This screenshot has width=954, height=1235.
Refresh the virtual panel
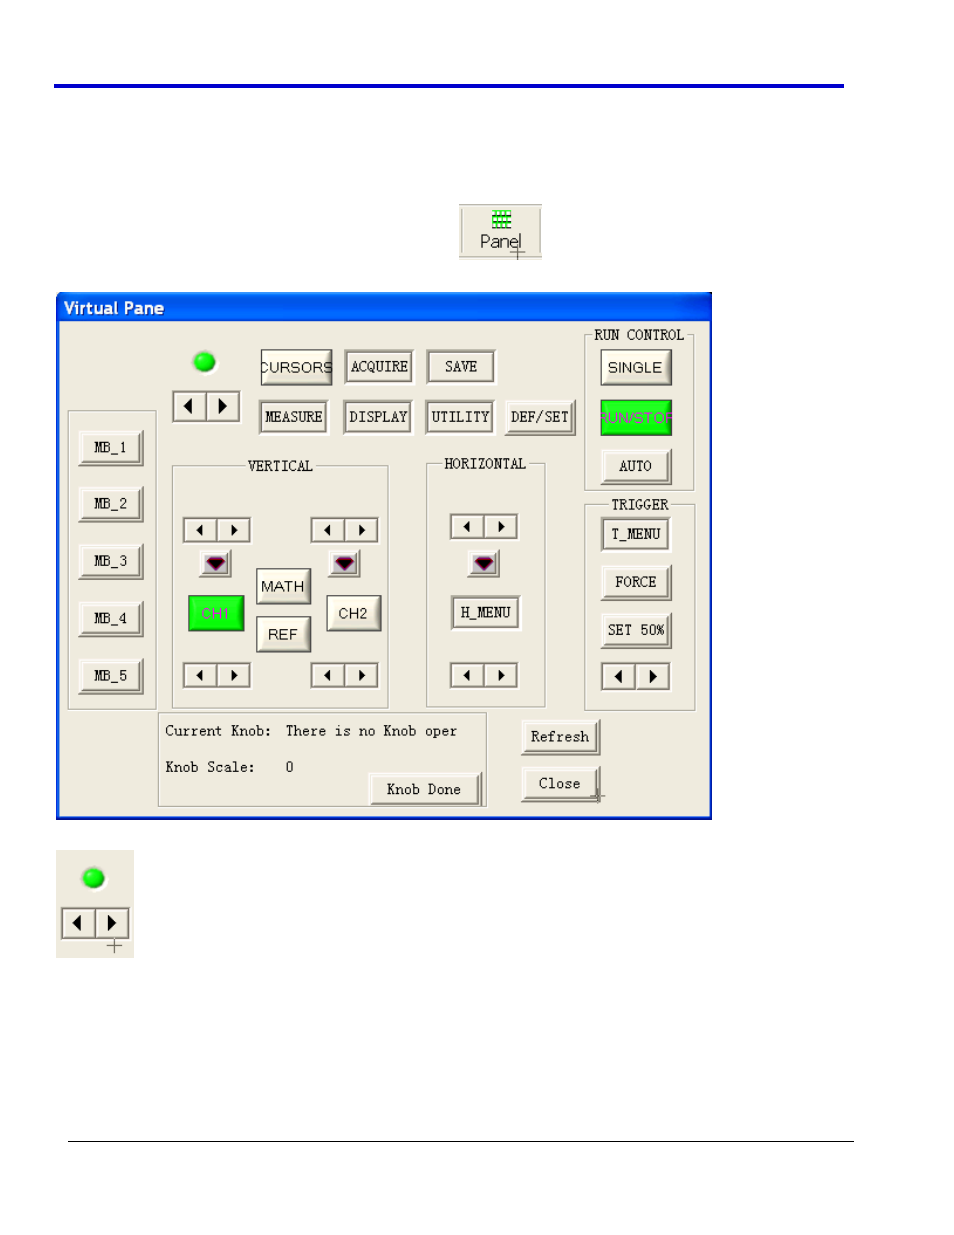pos(560,737)
